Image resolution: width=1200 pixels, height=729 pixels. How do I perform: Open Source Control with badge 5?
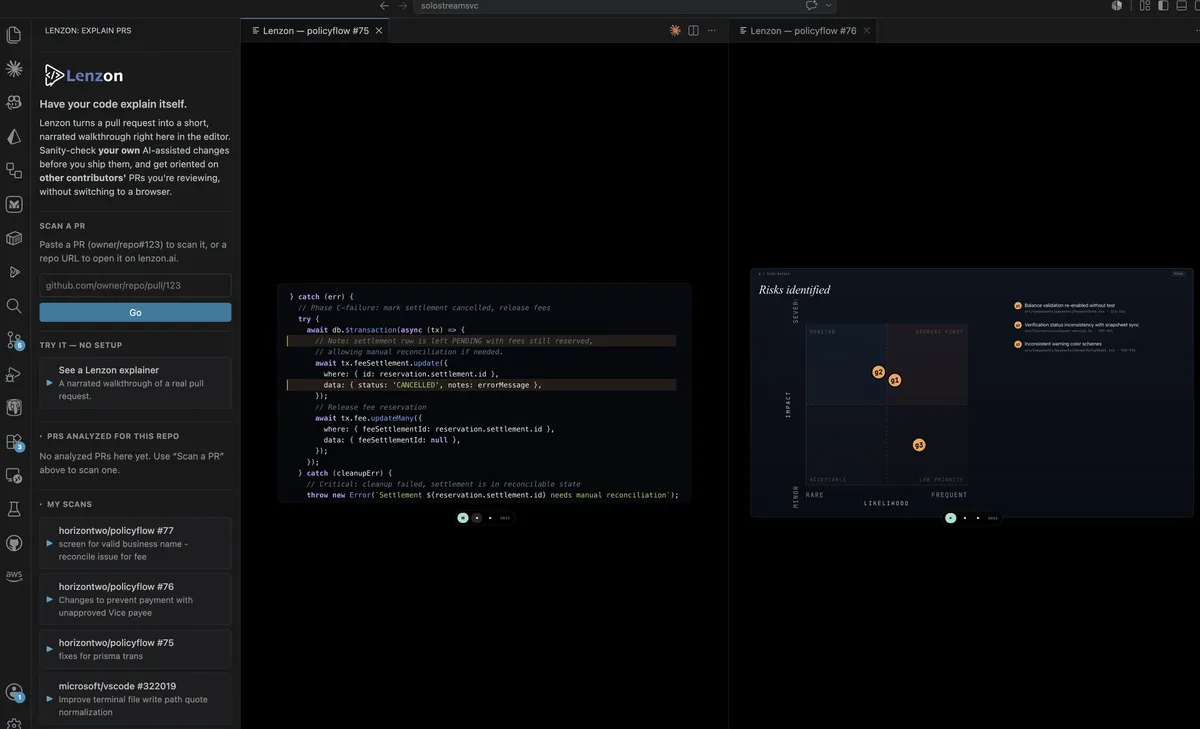(14, 340)
